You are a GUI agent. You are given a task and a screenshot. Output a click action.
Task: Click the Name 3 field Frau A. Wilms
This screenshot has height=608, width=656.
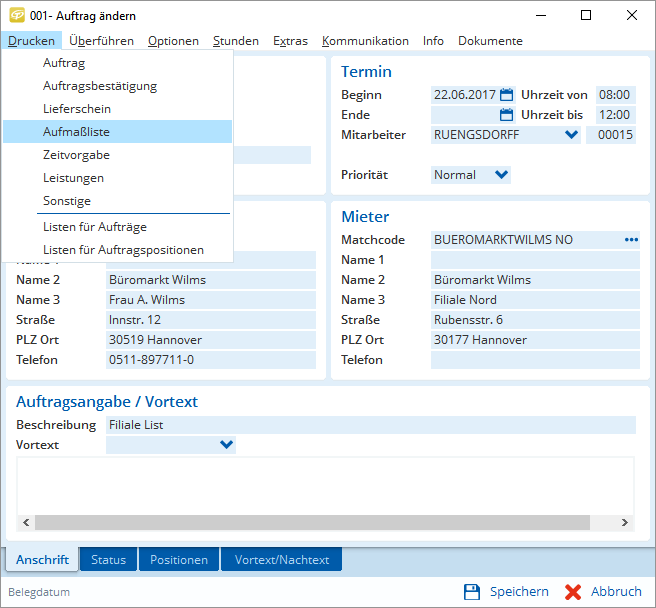pos(211,300)
